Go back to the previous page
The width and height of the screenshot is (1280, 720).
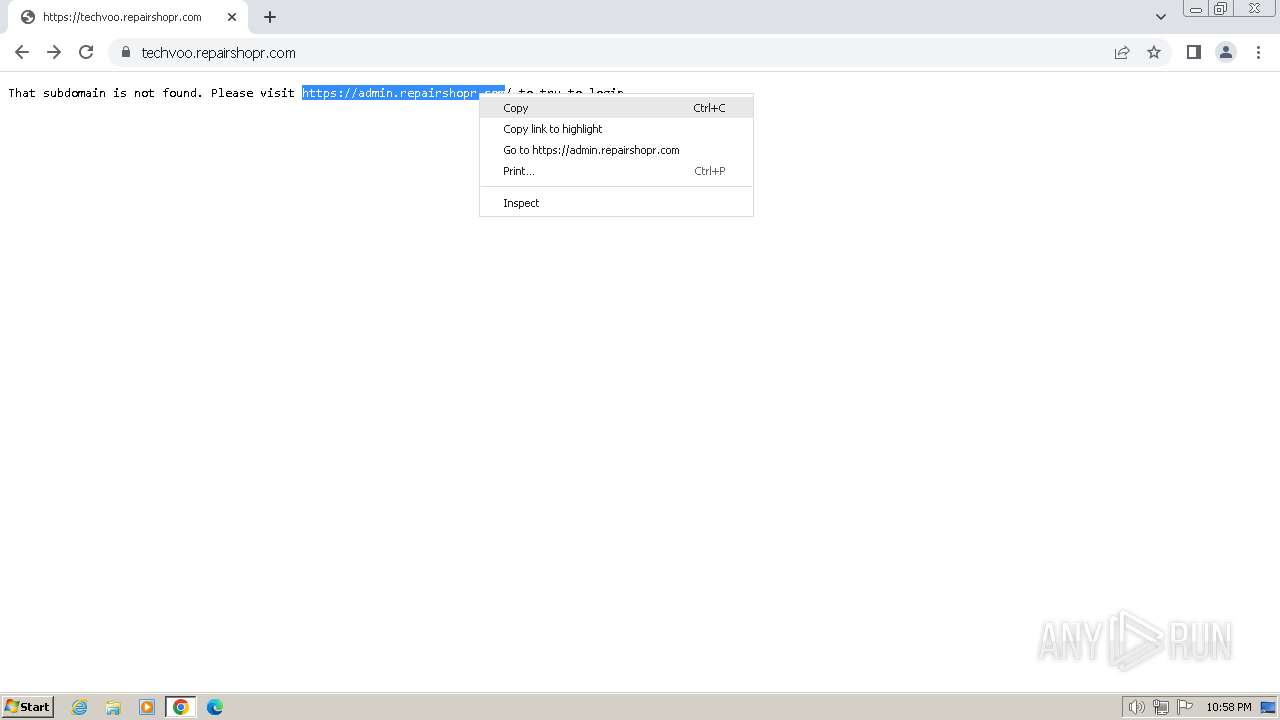[x=22, y=52]
